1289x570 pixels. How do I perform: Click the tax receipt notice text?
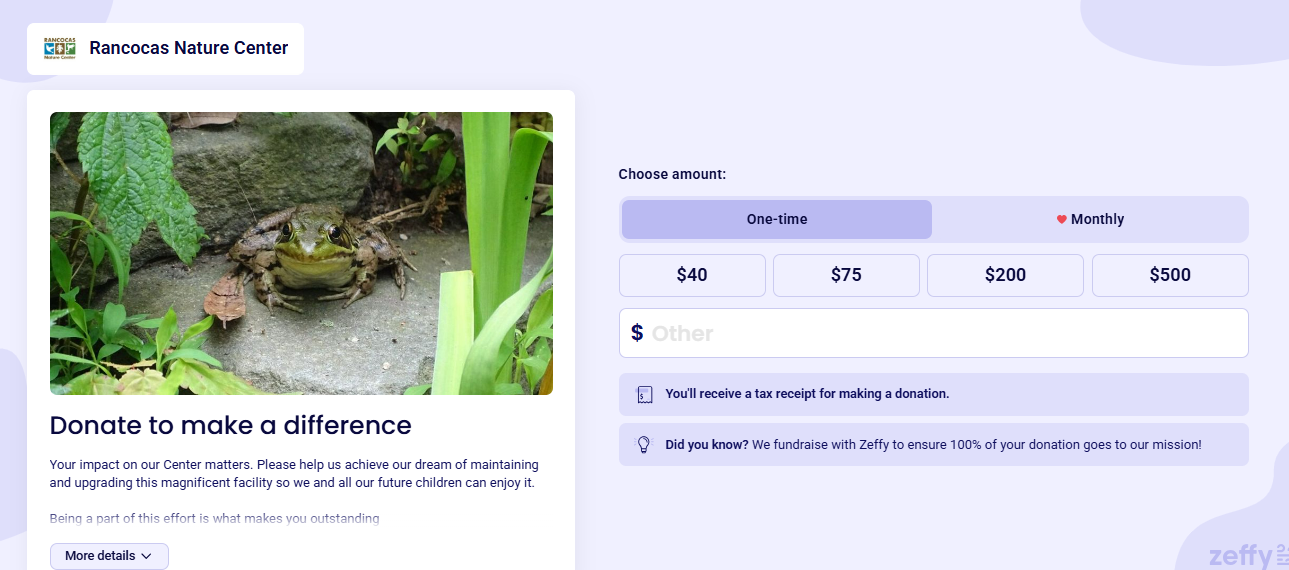807,394
